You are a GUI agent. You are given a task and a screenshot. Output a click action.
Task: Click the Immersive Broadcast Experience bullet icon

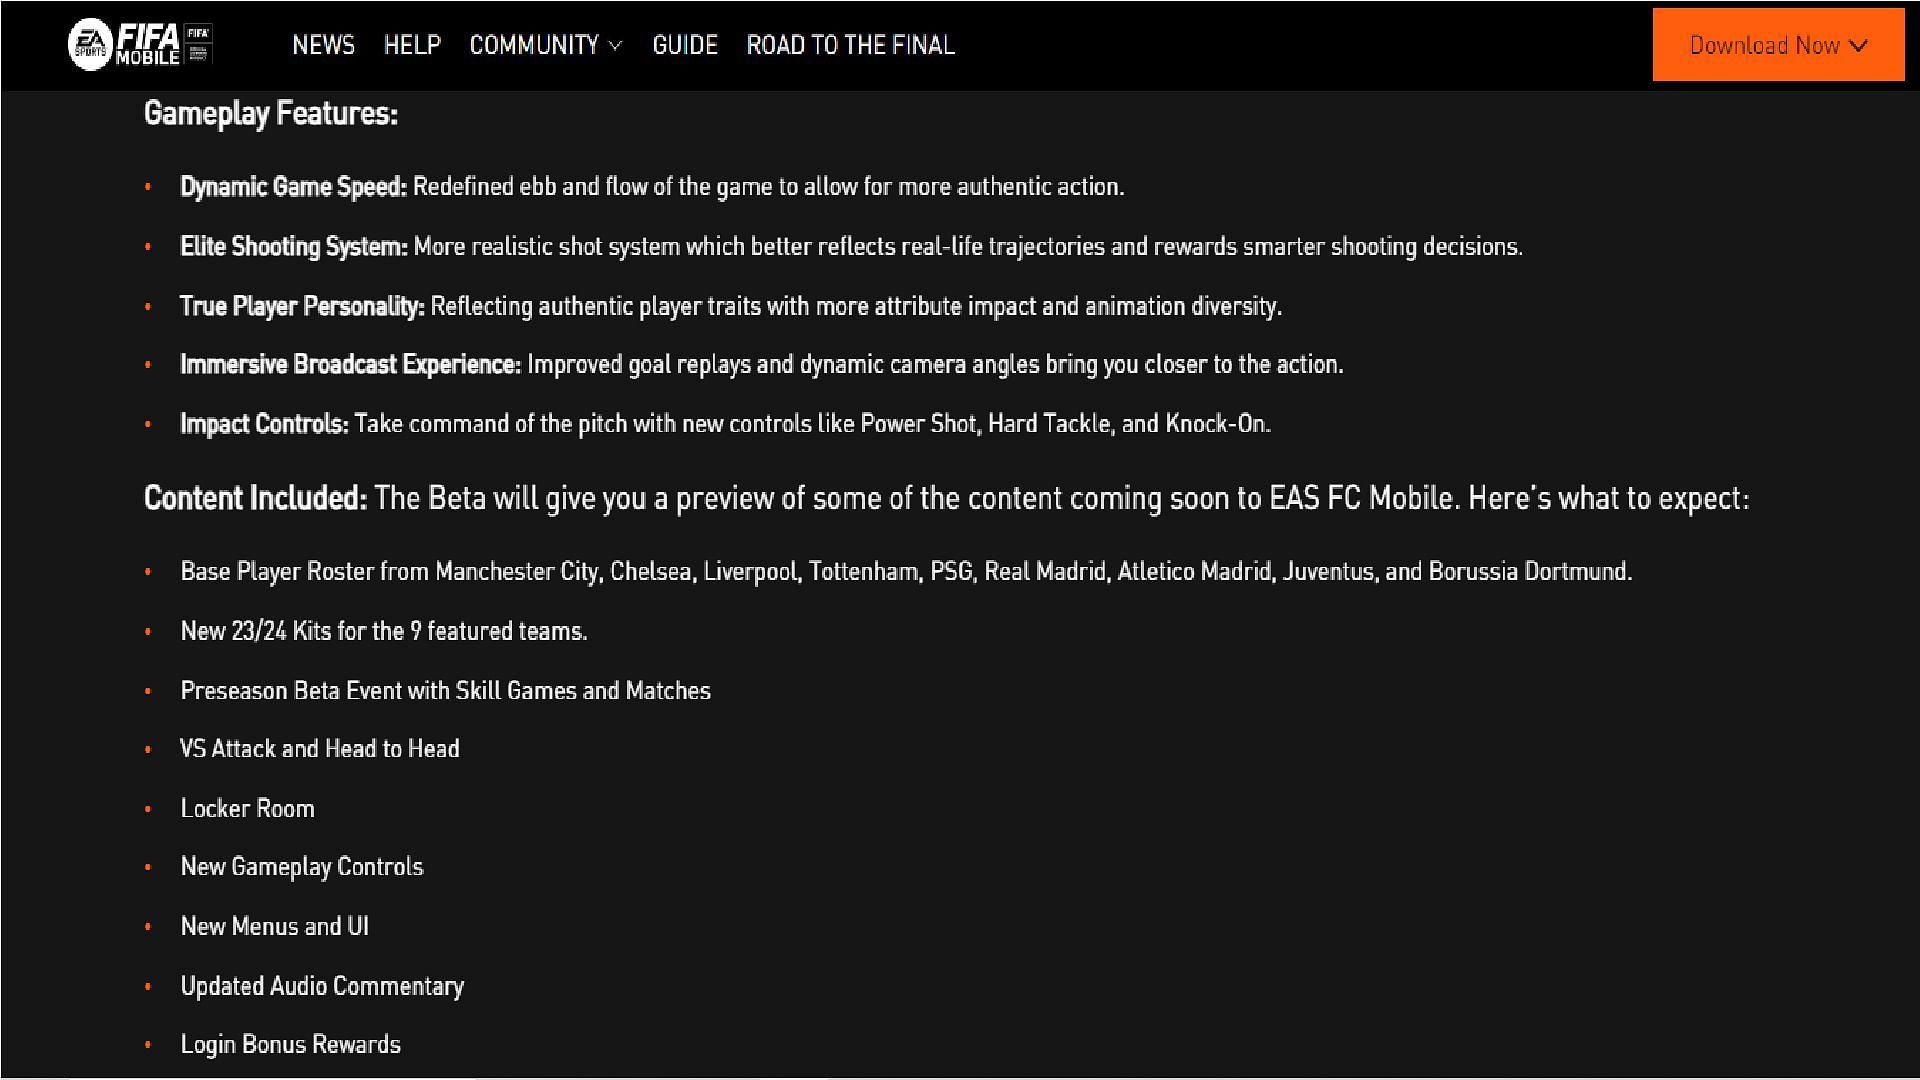coord(150,365)
